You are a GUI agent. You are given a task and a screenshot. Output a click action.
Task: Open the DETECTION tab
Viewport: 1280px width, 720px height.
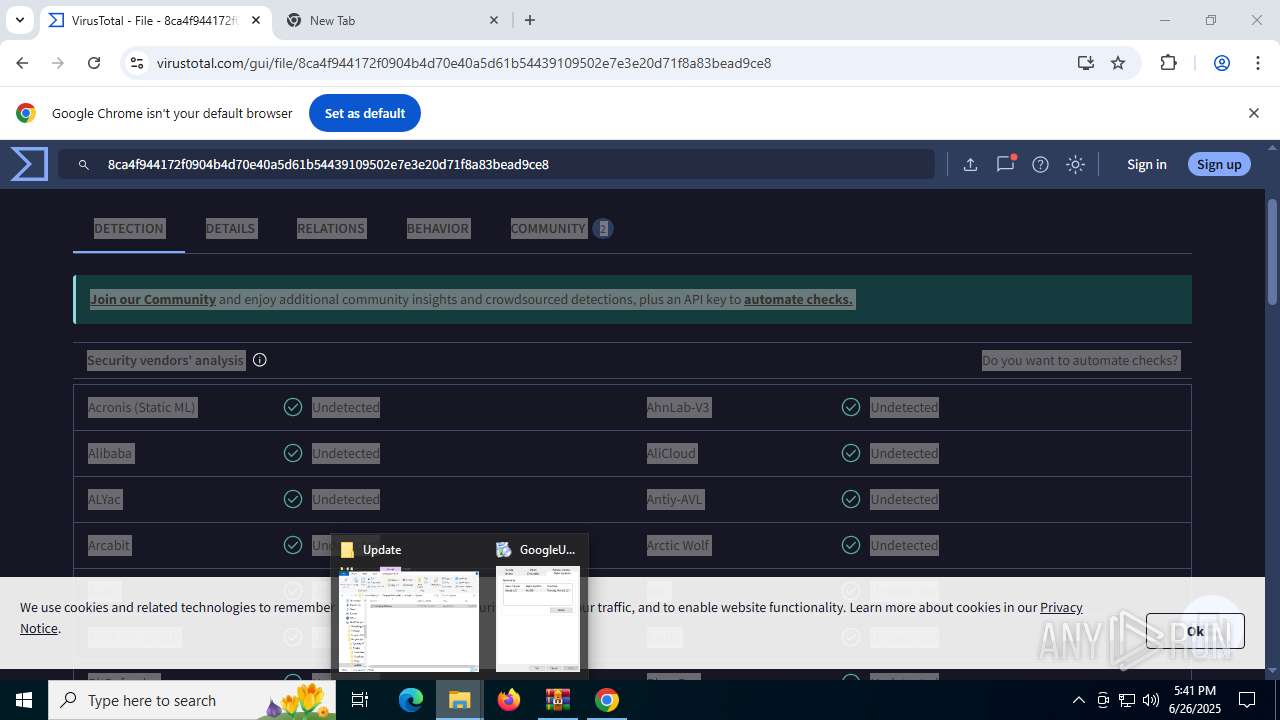[x=129, y=228]
